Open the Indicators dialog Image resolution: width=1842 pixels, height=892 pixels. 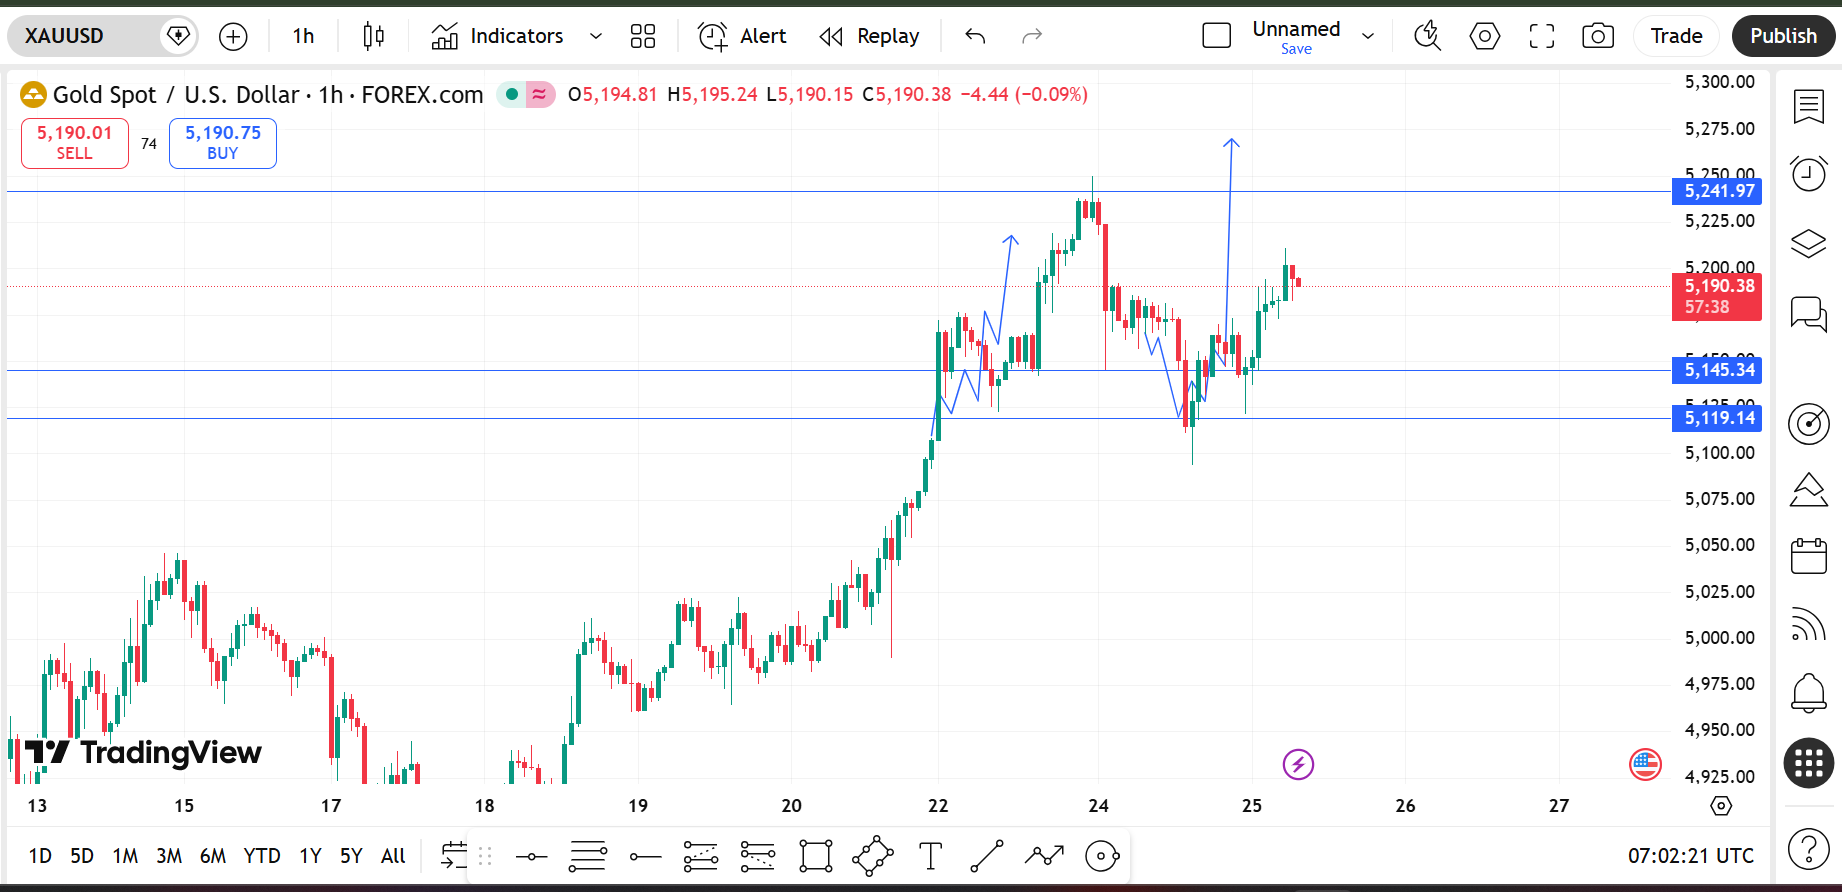(497, 37)
